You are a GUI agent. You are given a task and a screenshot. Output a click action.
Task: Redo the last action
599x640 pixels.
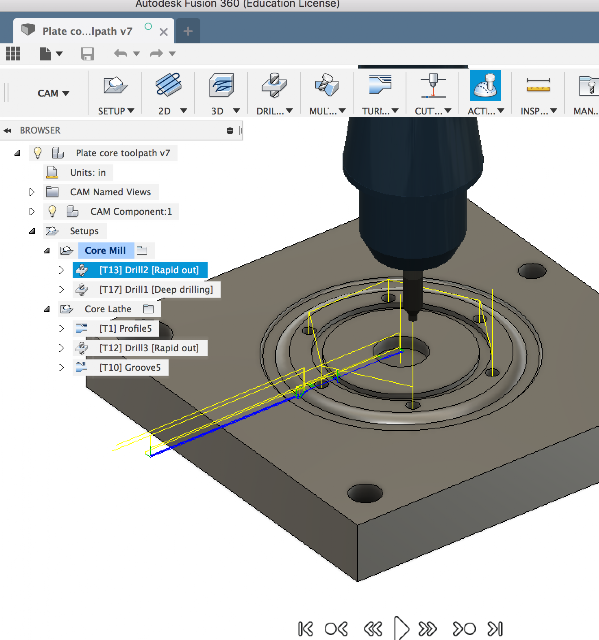point(156,53)
